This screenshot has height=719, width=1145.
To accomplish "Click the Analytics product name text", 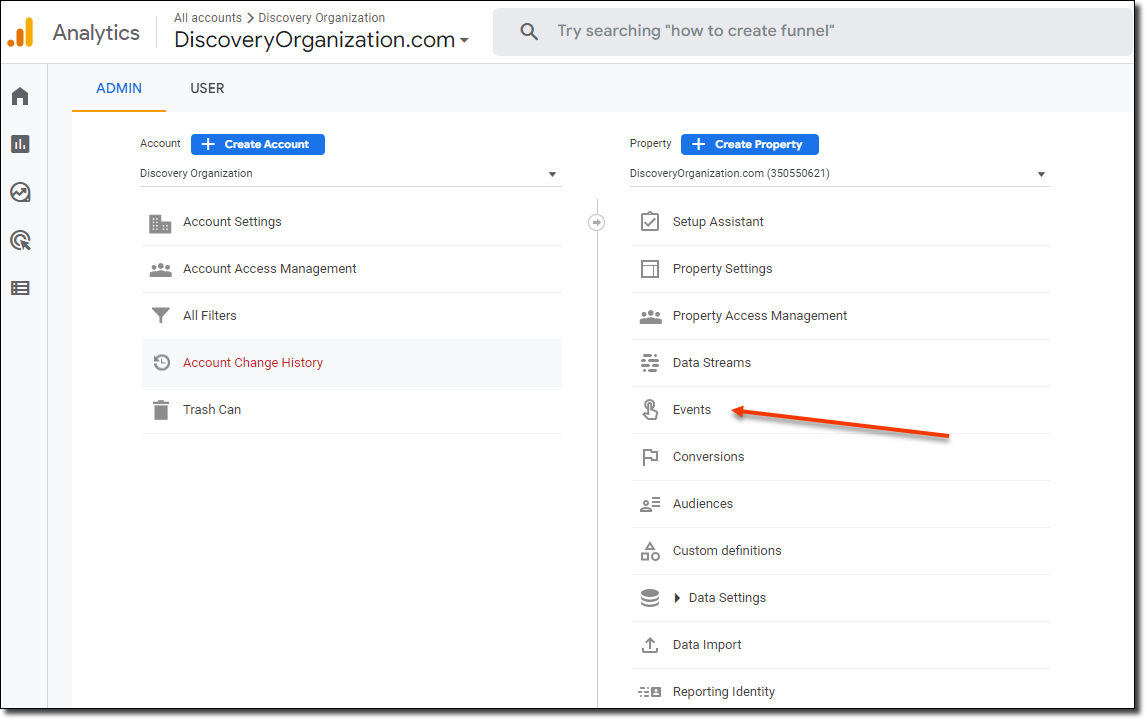I will 96,33.
